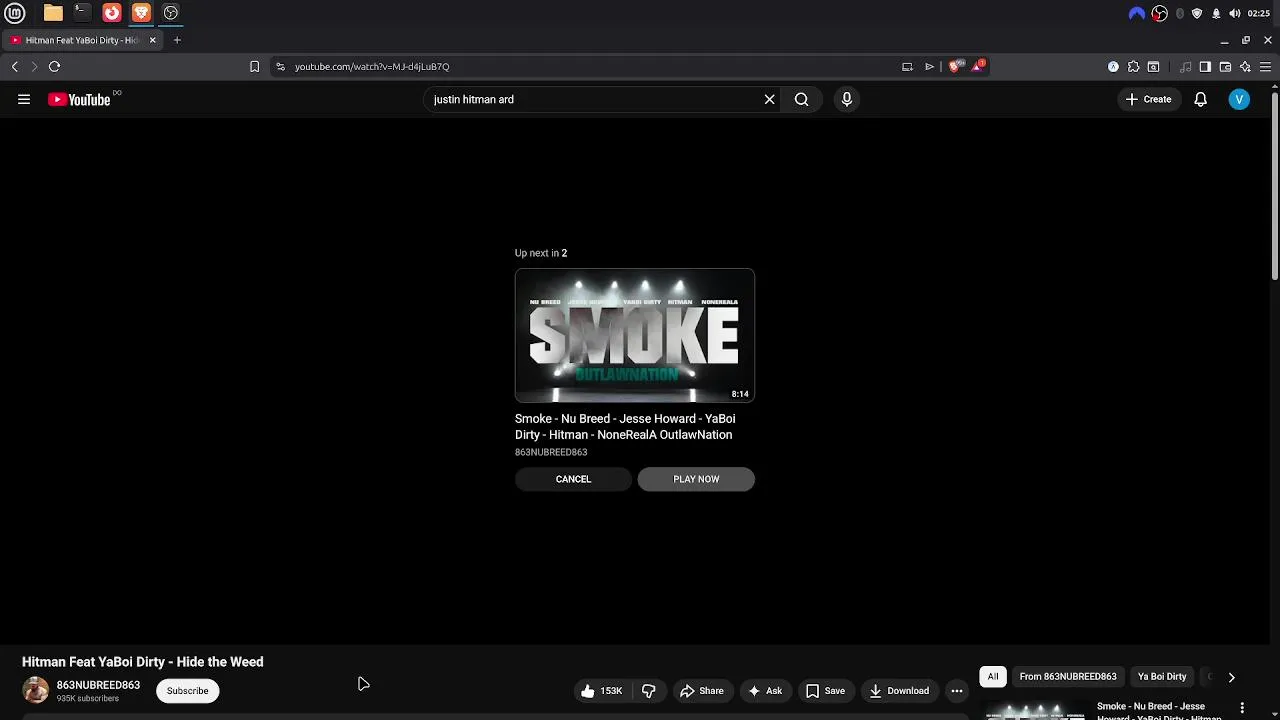Open the extensions puzzle icon
Viewport: 1280px width, 720px height.
1133,67
